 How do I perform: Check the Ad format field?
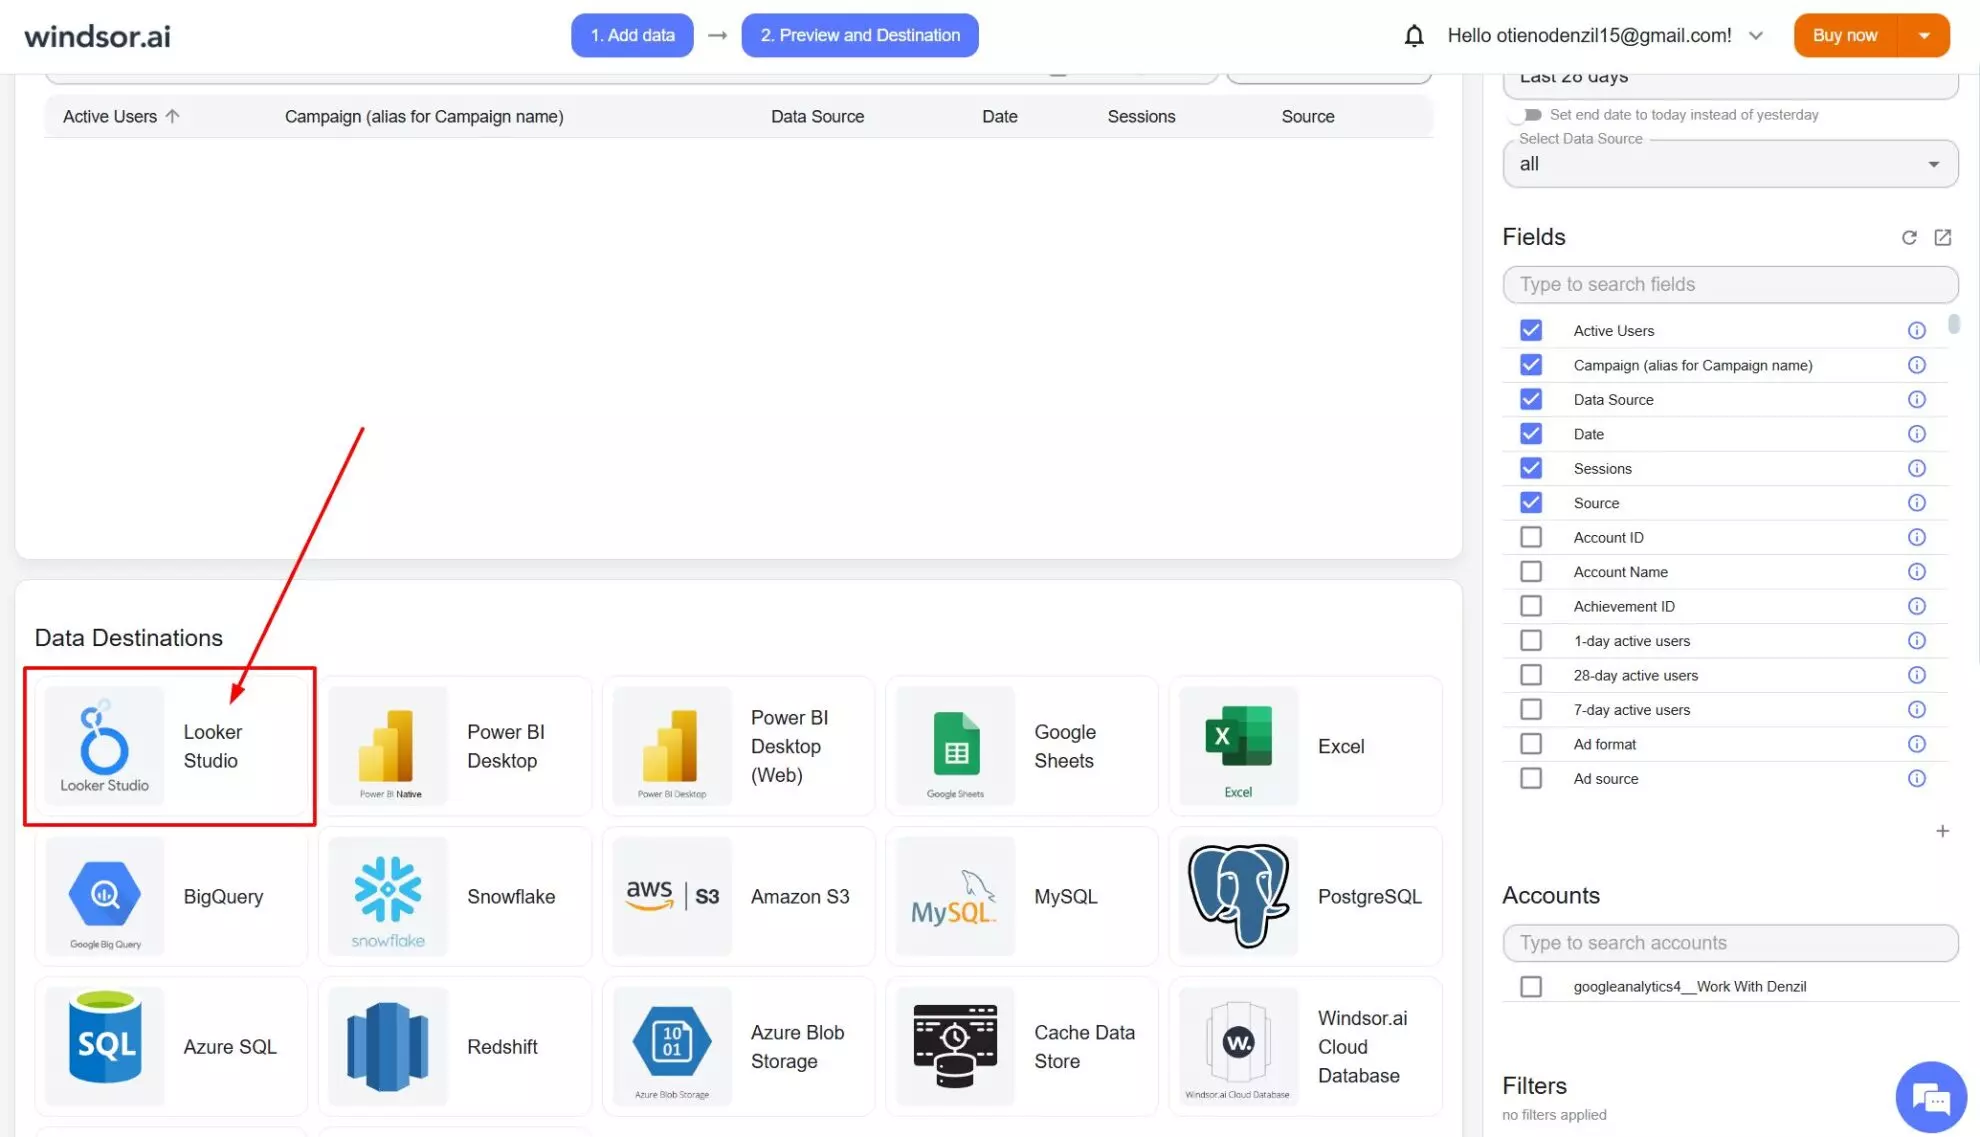click(x=1530, y=744)
